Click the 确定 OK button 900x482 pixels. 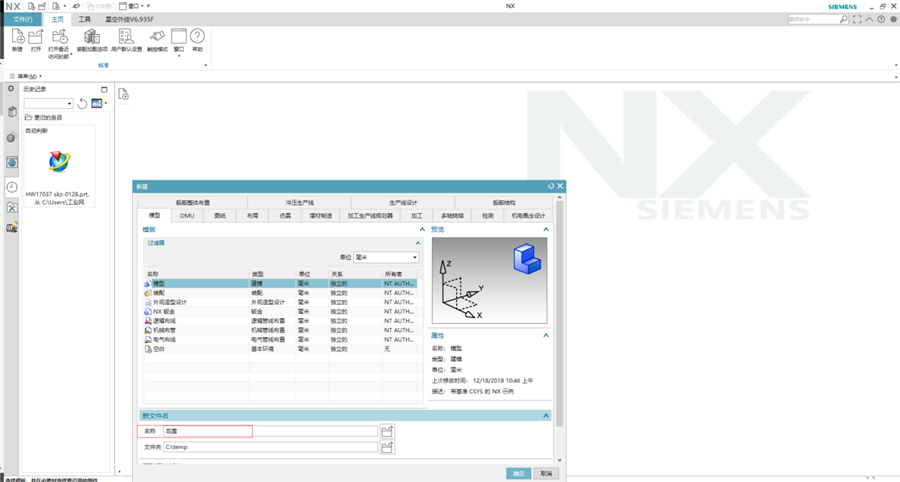pos(518,473)
